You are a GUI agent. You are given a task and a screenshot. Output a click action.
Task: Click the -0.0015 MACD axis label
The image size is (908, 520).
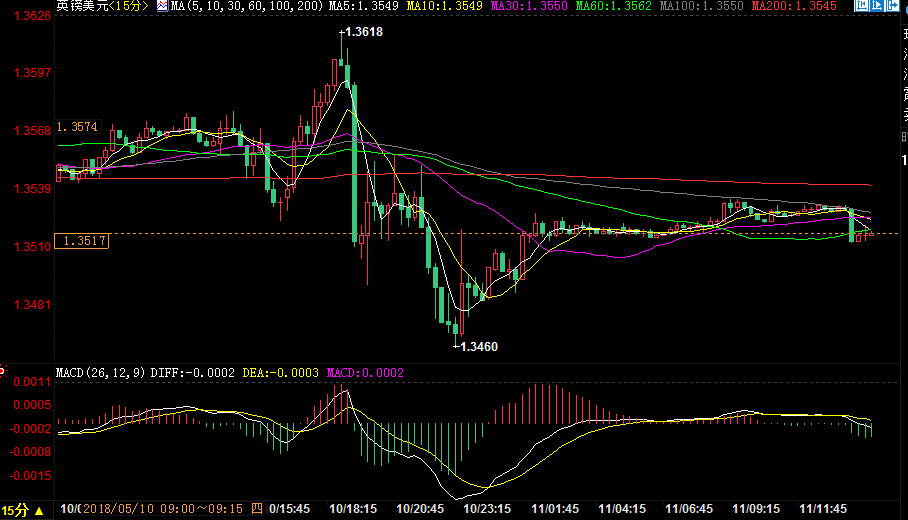pos(30,475)
